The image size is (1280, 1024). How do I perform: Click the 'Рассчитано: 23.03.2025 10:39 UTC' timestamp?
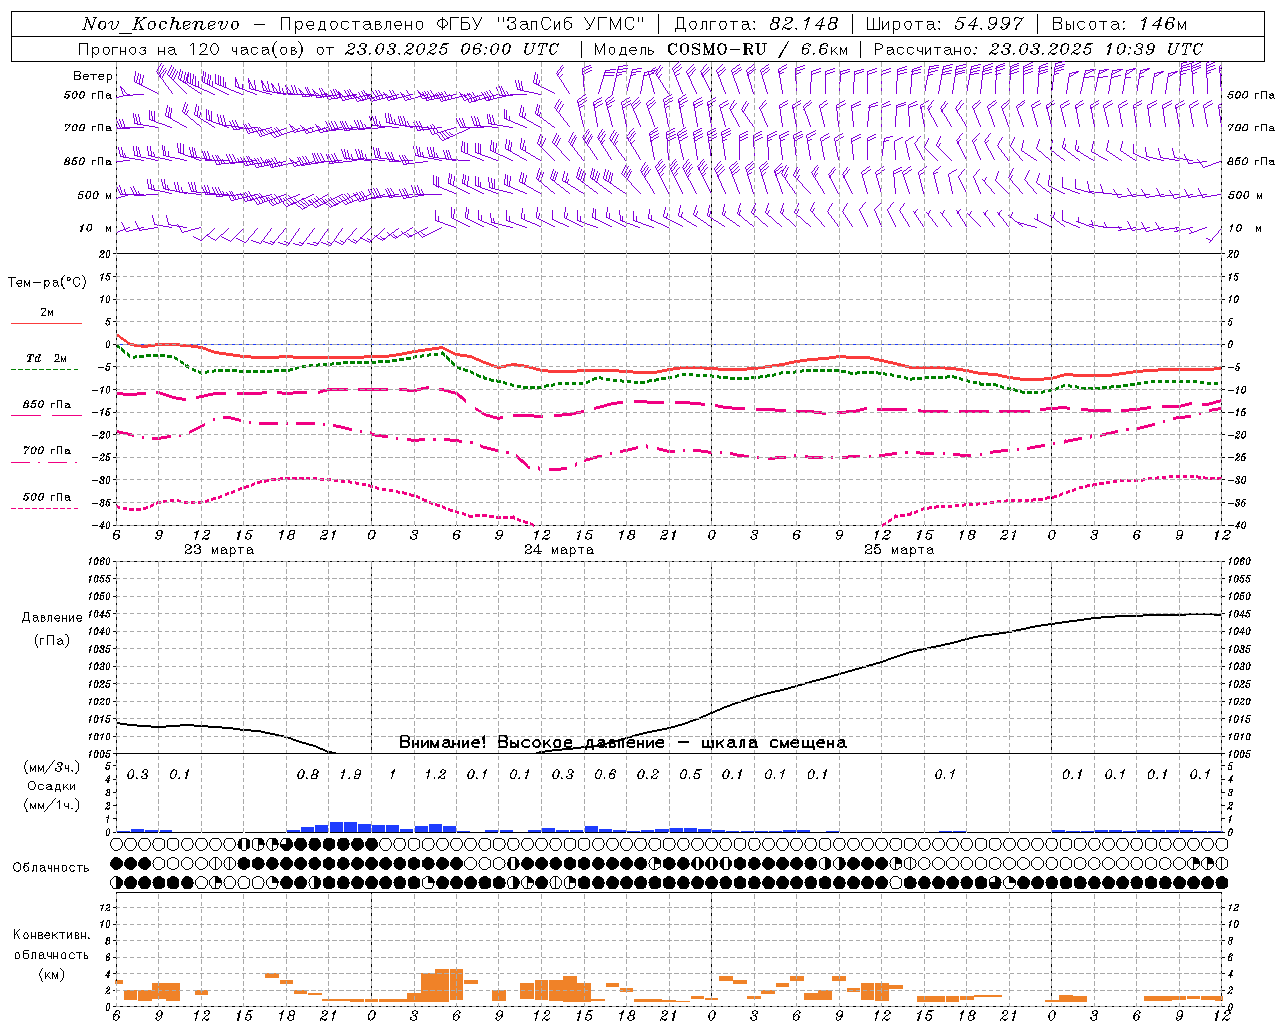(1038, 49)
